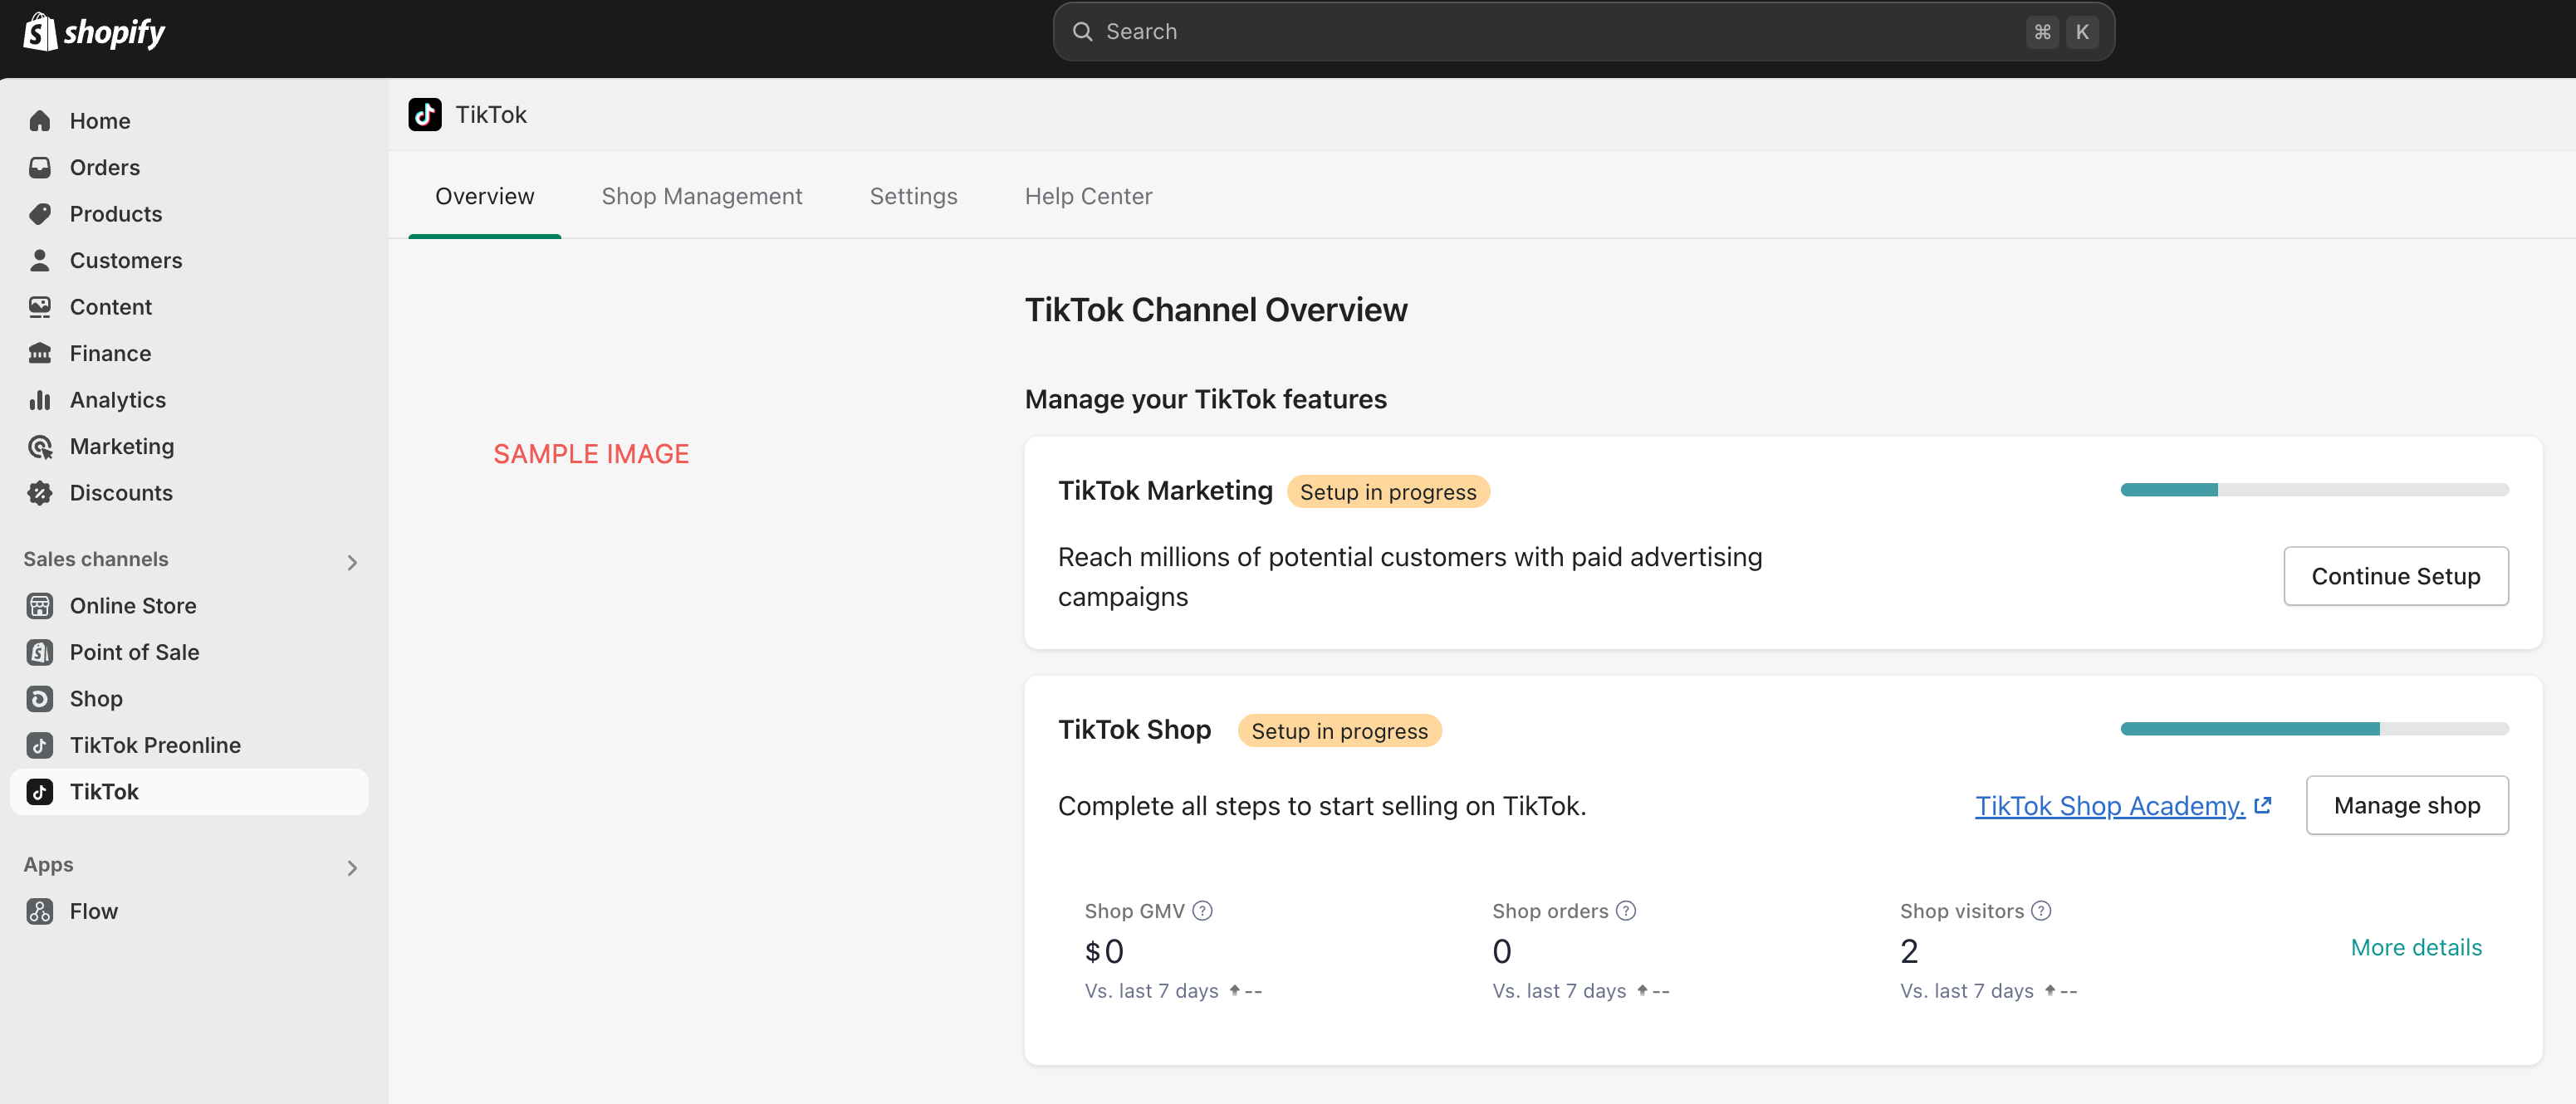Switch to the Shop Management tab
The image size is (2576, 1104).
click(701, 196)
